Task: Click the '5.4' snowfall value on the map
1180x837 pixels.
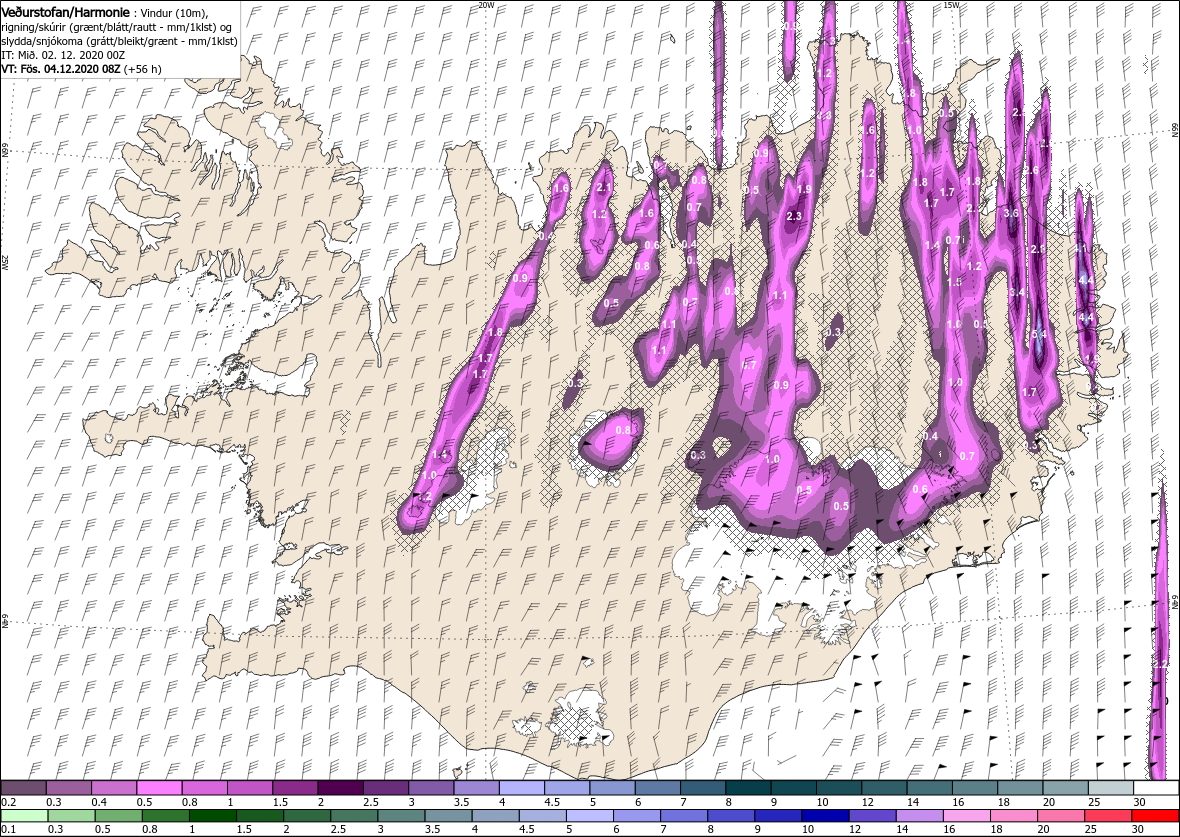Action: (x=1039, y=335)
